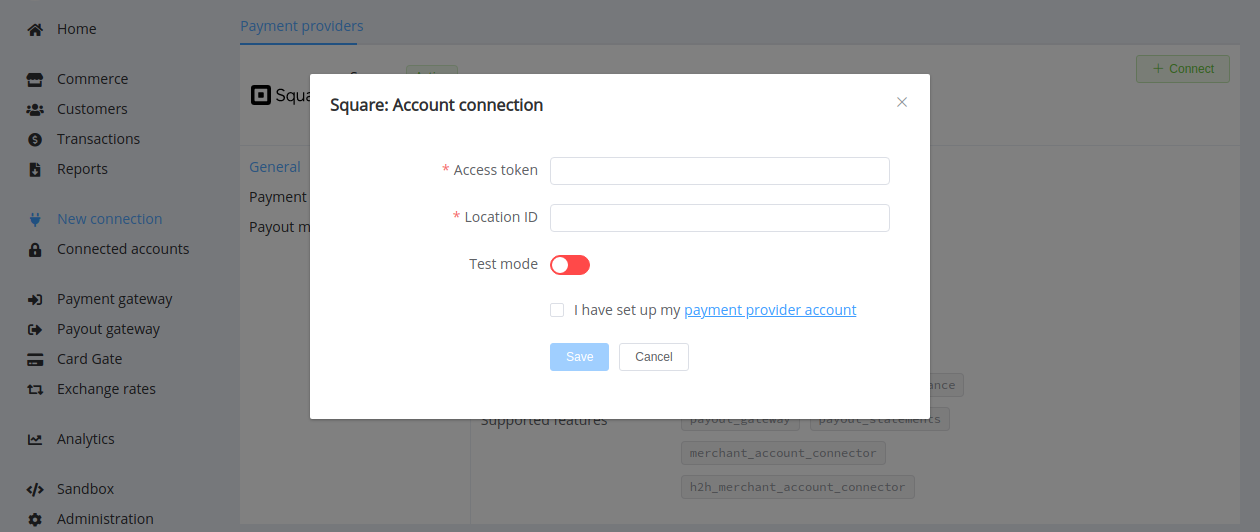The image size is (1260, 532).
Task: Open the payment provider account link
Action: pyautogui.click(x=770, y=310)
